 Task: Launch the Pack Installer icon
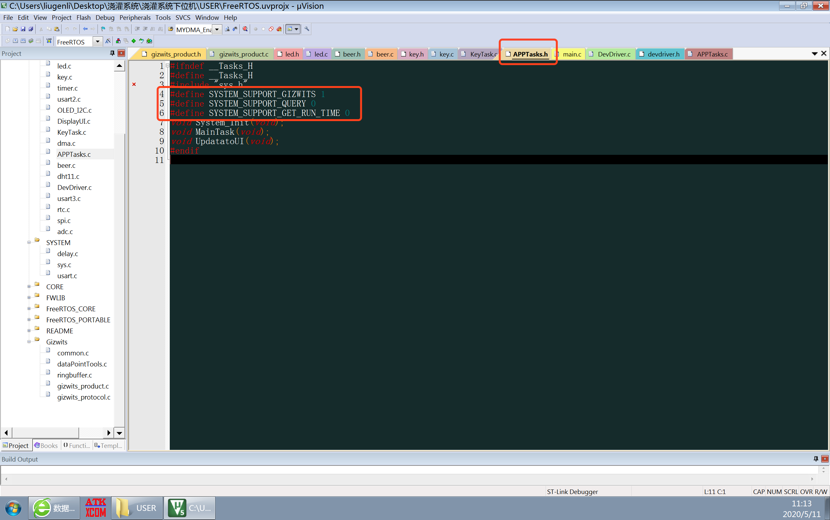click(149, 41)
